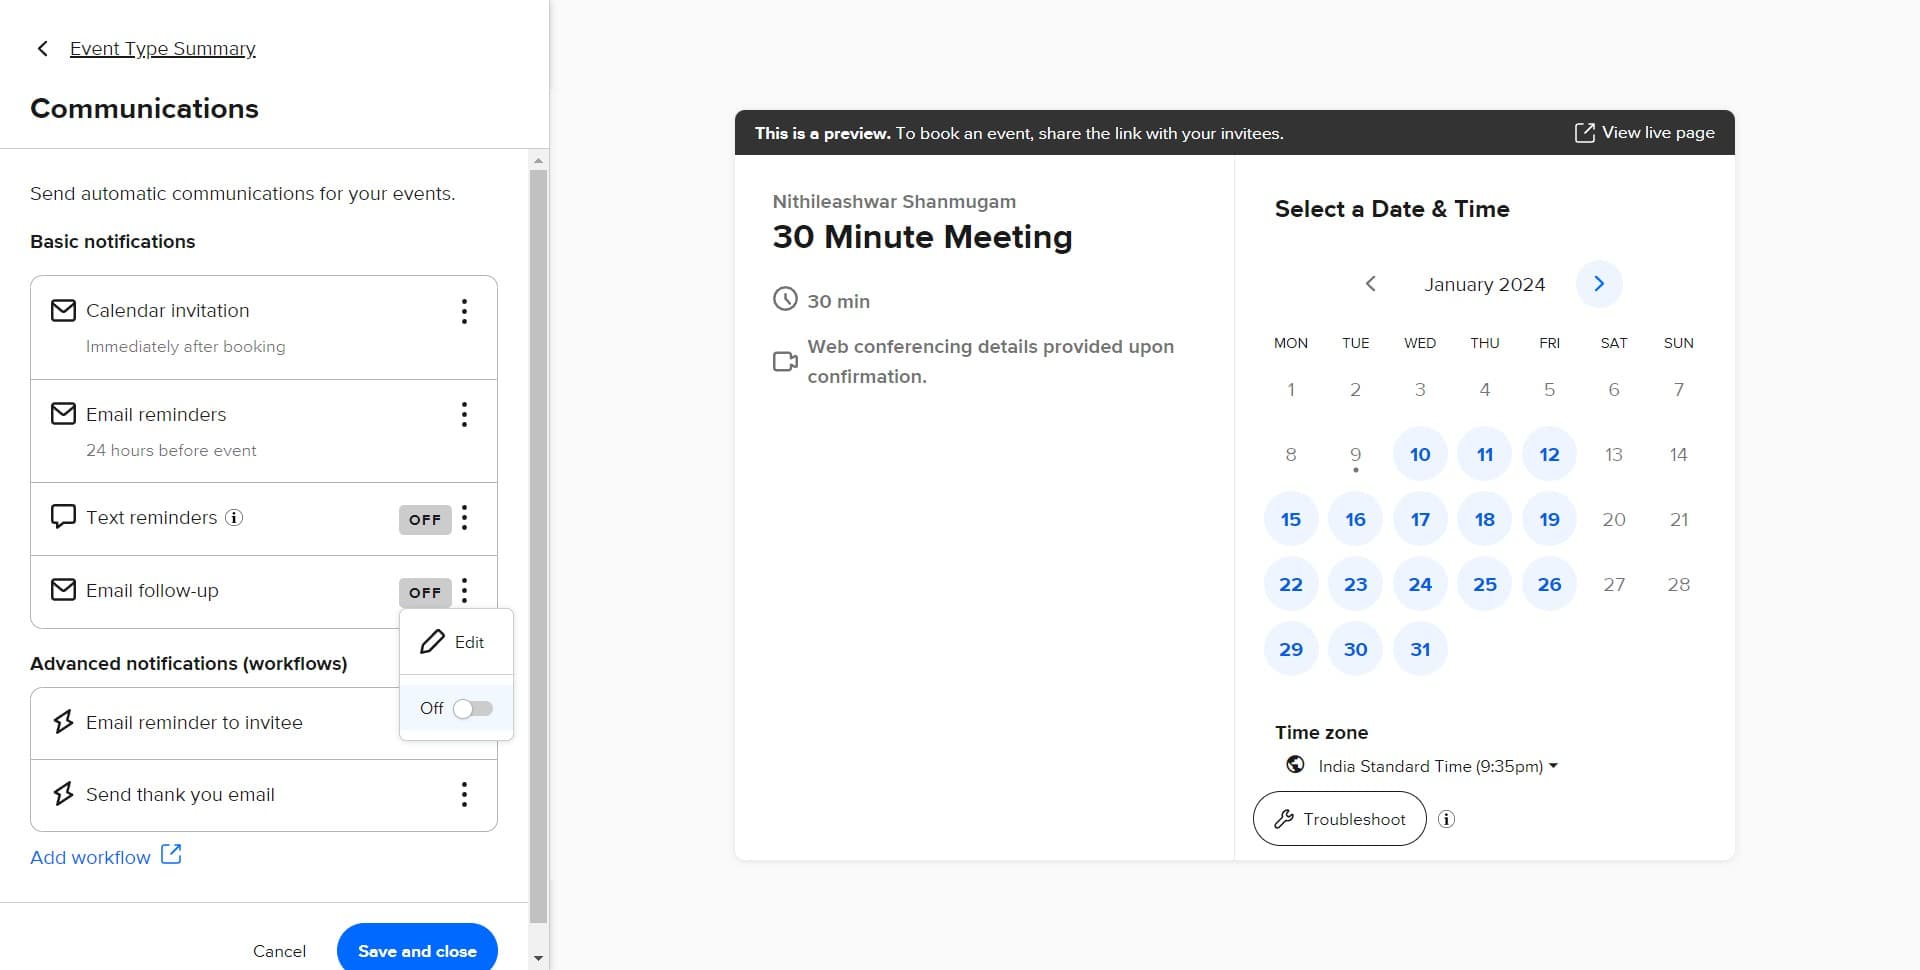Enable the Text reminders OFF toggle
The height and width of the screenshot is (970, 1920).
[x=425, y=519]
